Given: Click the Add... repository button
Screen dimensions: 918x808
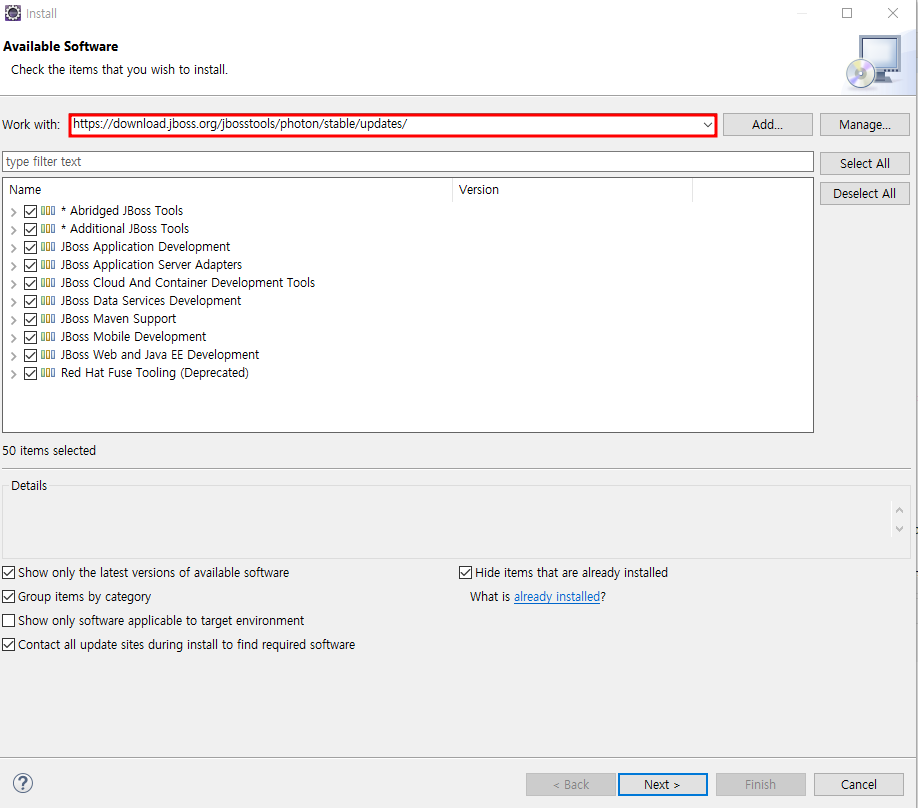Looking at the screenshot, I should click(768, 125).
